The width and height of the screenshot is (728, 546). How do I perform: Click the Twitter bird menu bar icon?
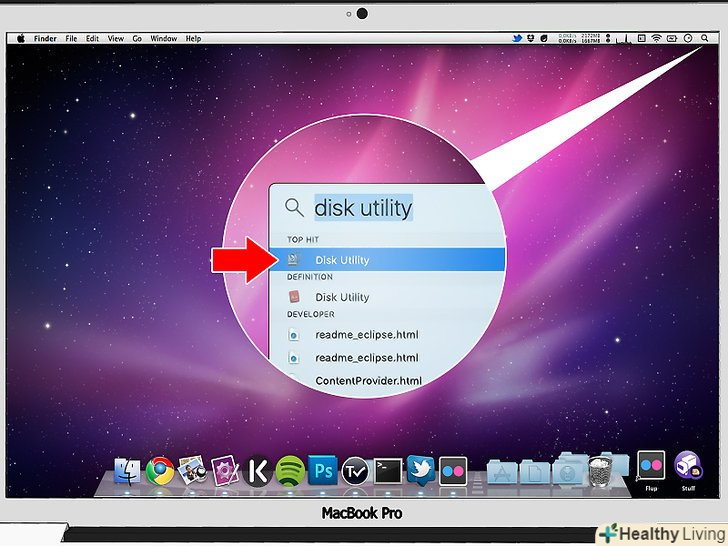pos(517,39)
